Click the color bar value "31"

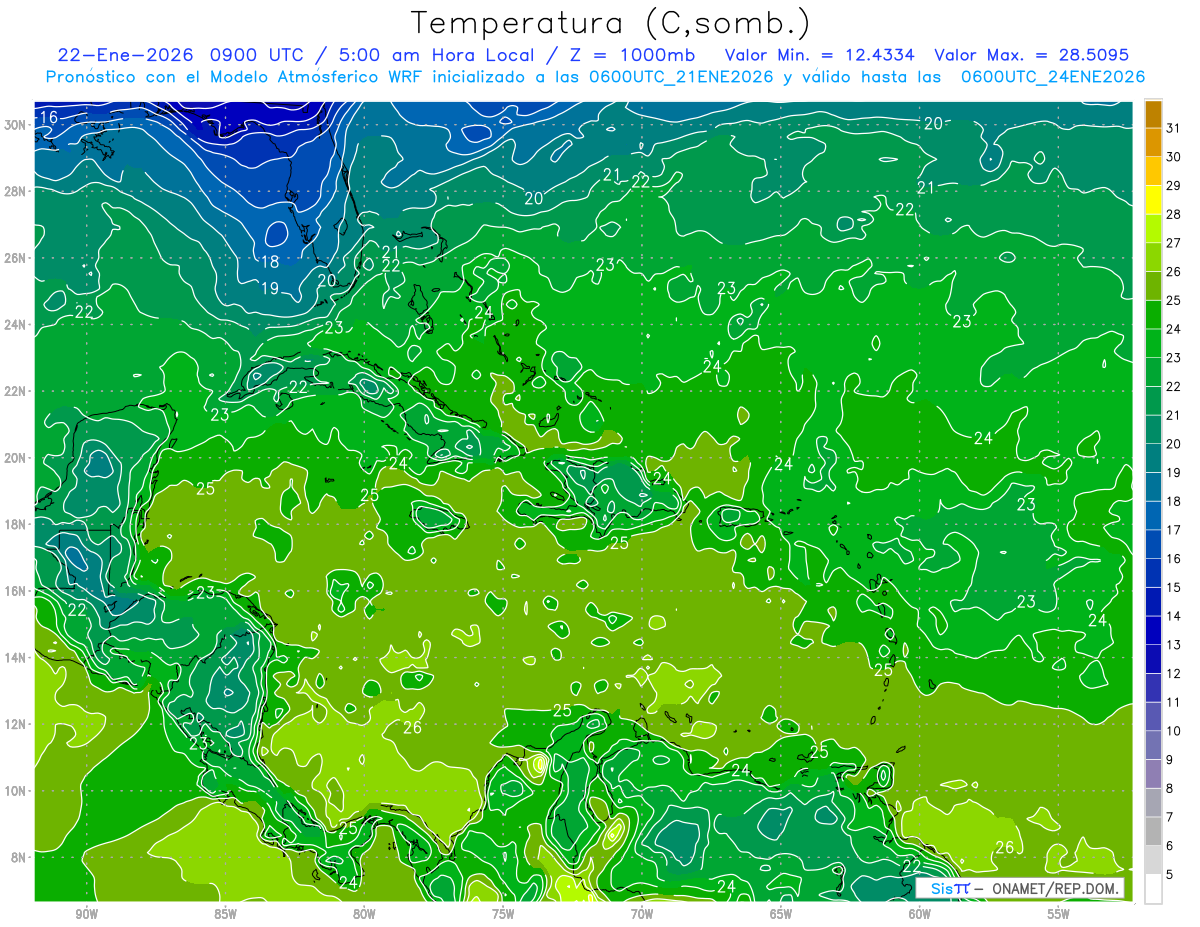click(x=1173, y=128)
